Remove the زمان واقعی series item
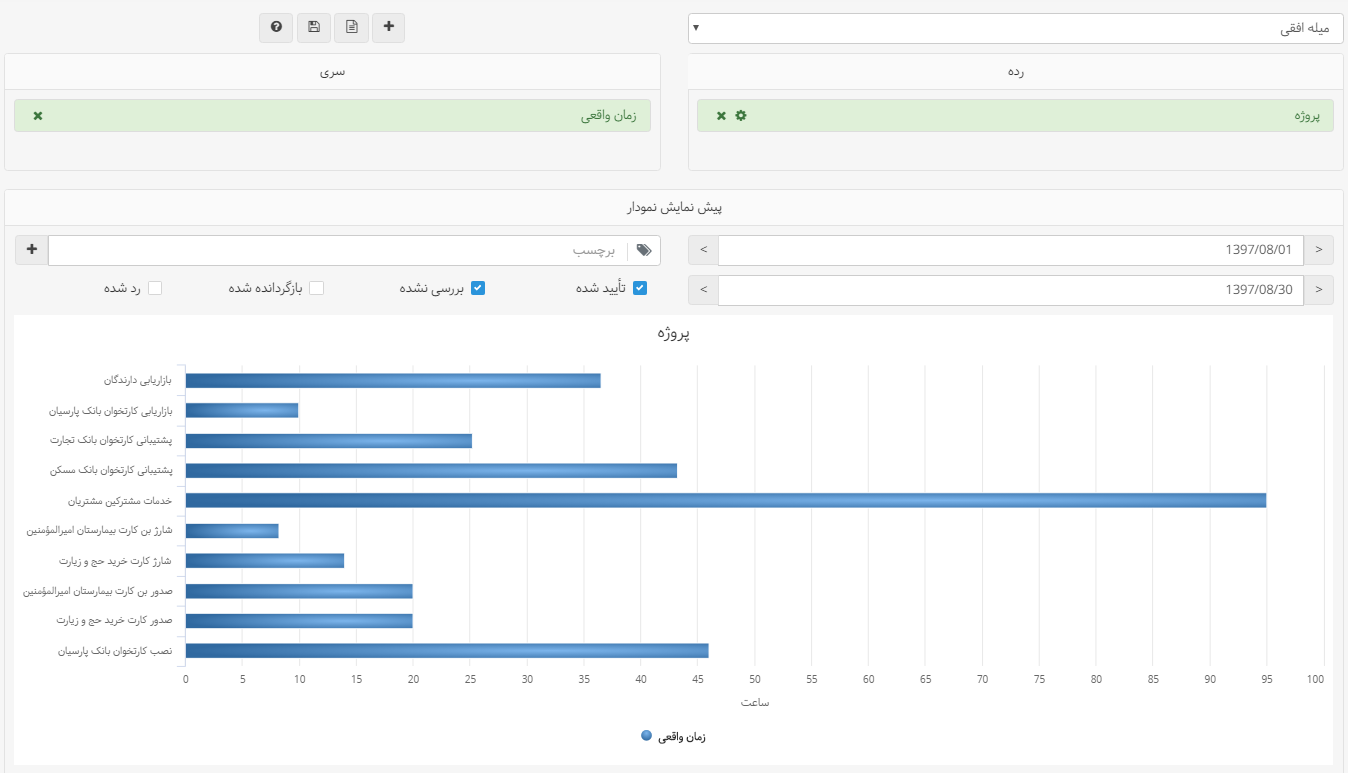Image resolution: width=1348 pixels, height=773 pixels. [38, 116]
